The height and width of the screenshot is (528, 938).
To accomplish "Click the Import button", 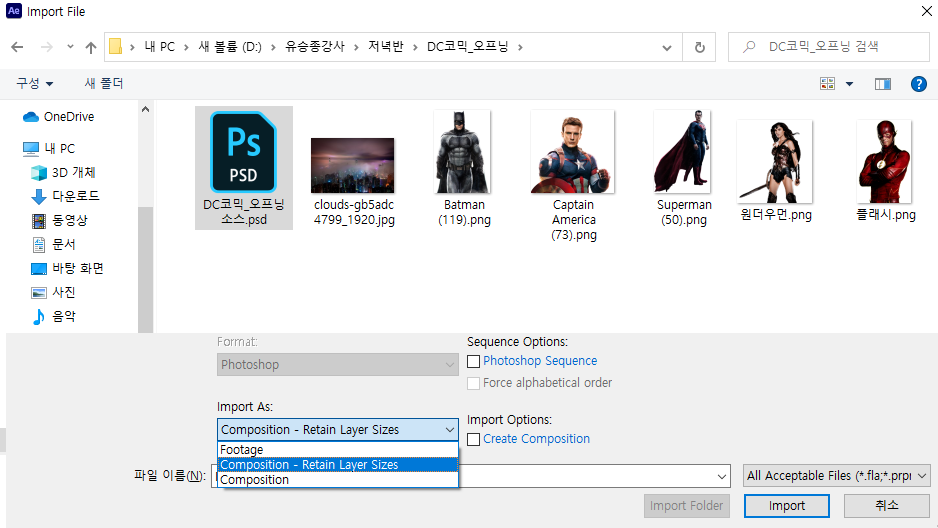I will [x=787, y=506].
